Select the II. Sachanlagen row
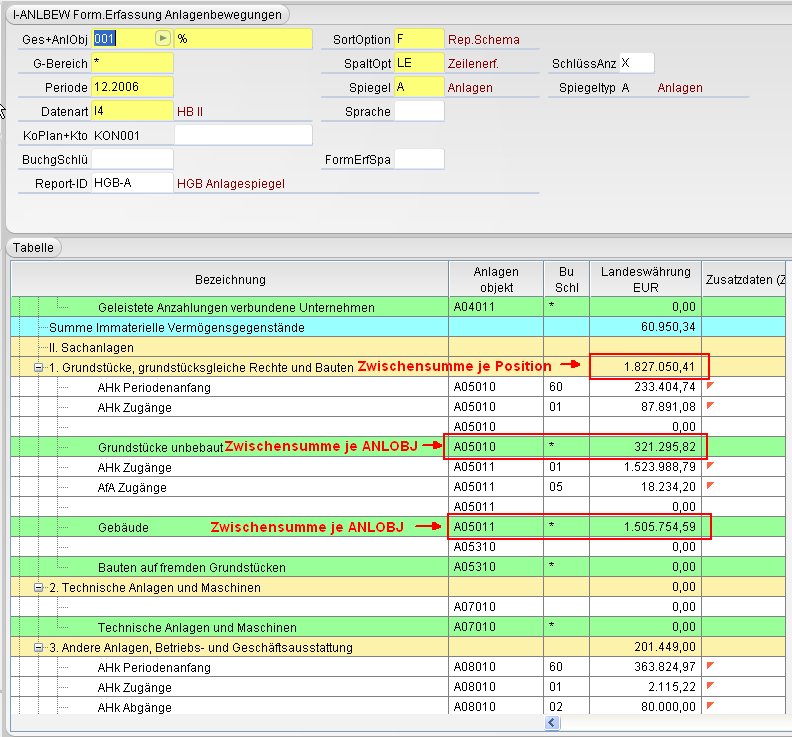The image size is (792, 737). [398, 347]
